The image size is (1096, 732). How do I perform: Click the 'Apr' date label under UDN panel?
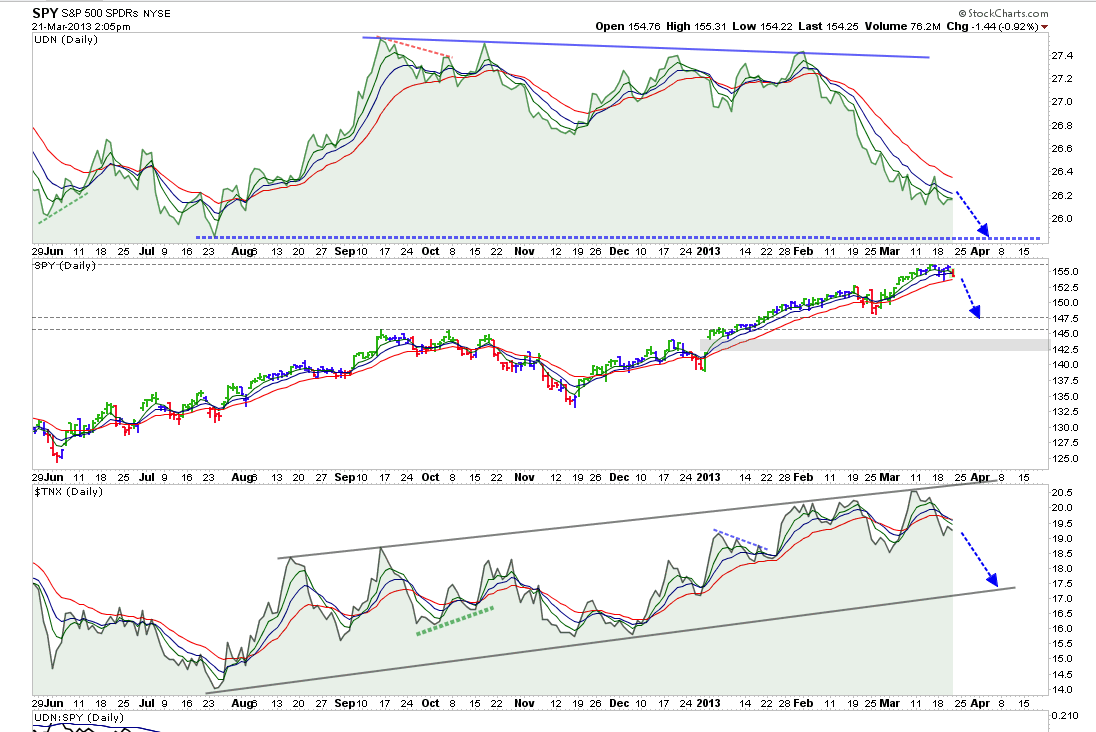(980, 251)
